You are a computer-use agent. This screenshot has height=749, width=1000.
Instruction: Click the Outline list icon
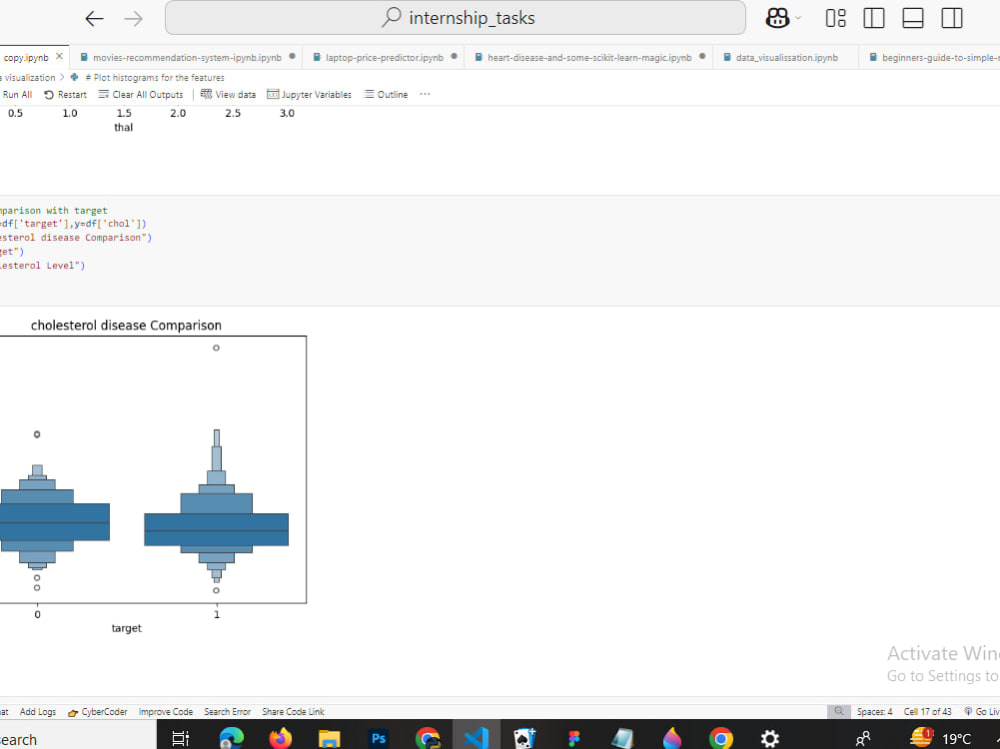tap(369, 94)
